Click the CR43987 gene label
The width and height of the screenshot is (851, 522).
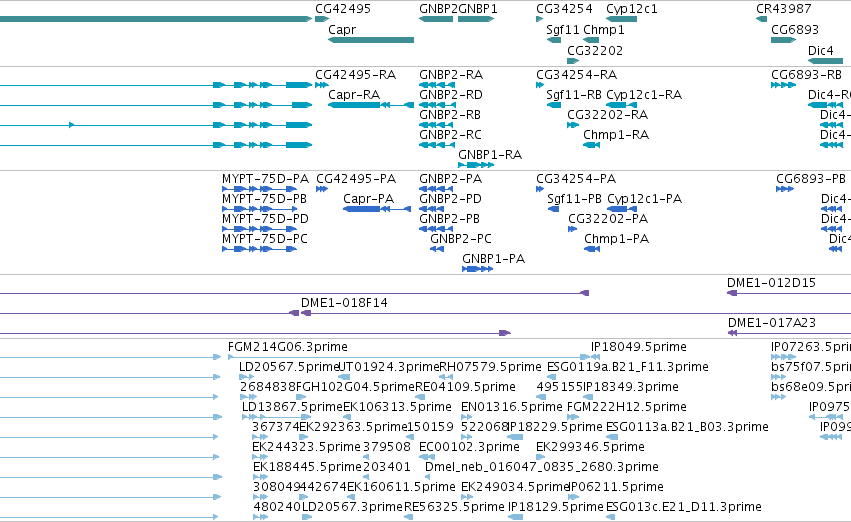[x=784, y=9]
